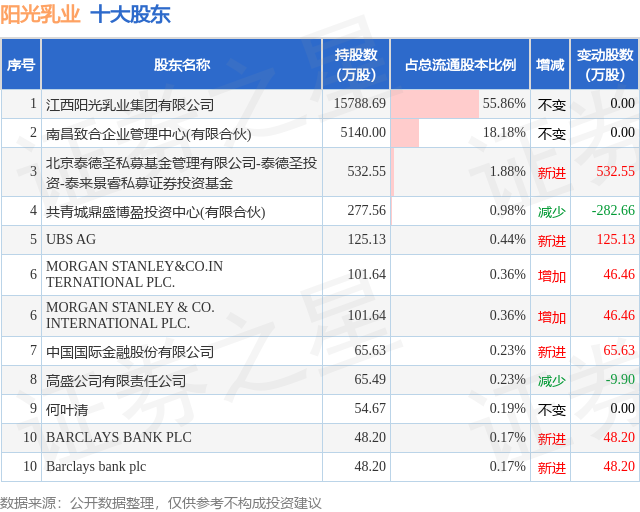Click the 55.86% ratio bar
The height and width of the screenshot is (512, 640).
435,104
